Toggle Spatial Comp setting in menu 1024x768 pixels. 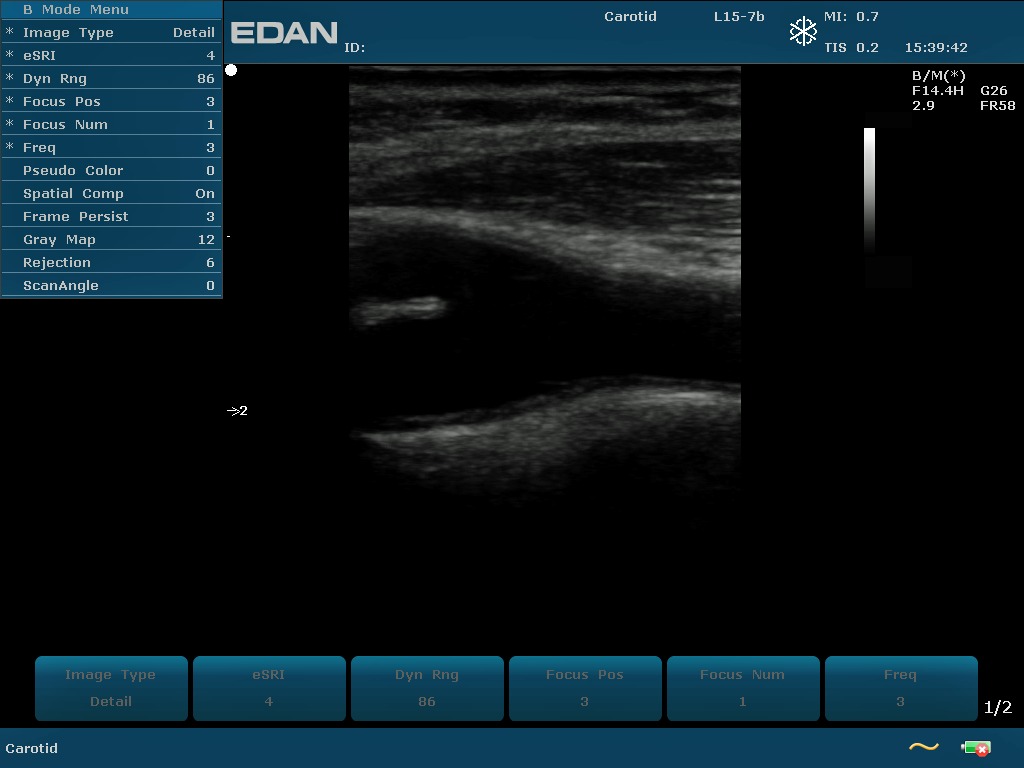pyautogui.click(x=111, y=194)
